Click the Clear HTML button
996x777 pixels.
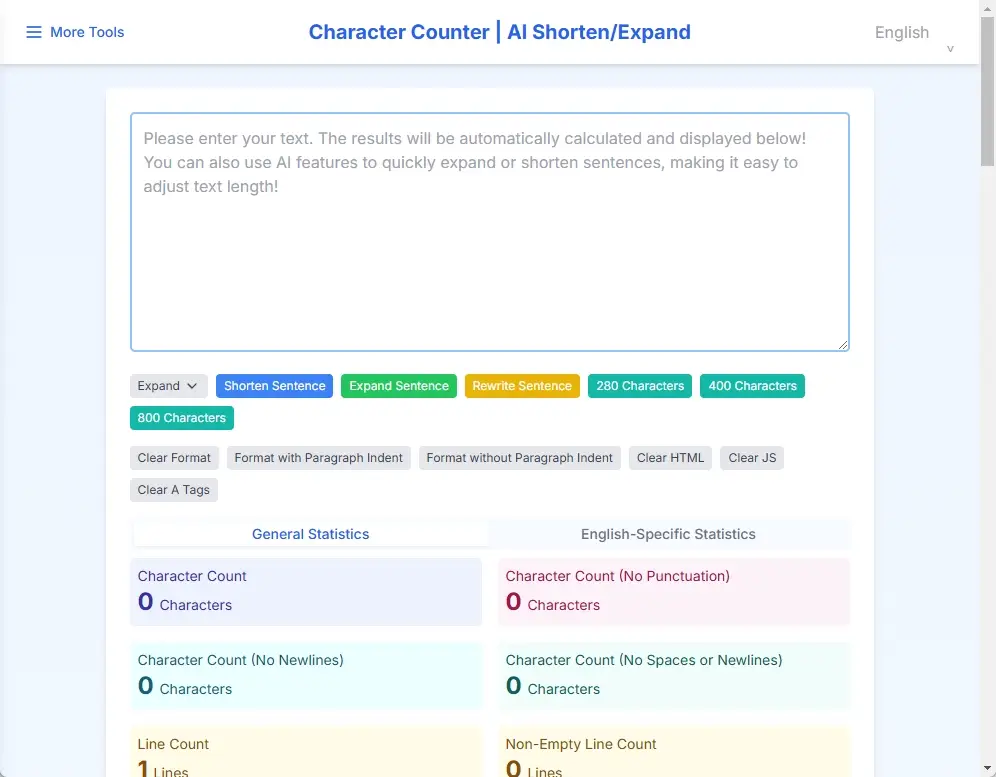pyautogui.click(x=670, y=458)
